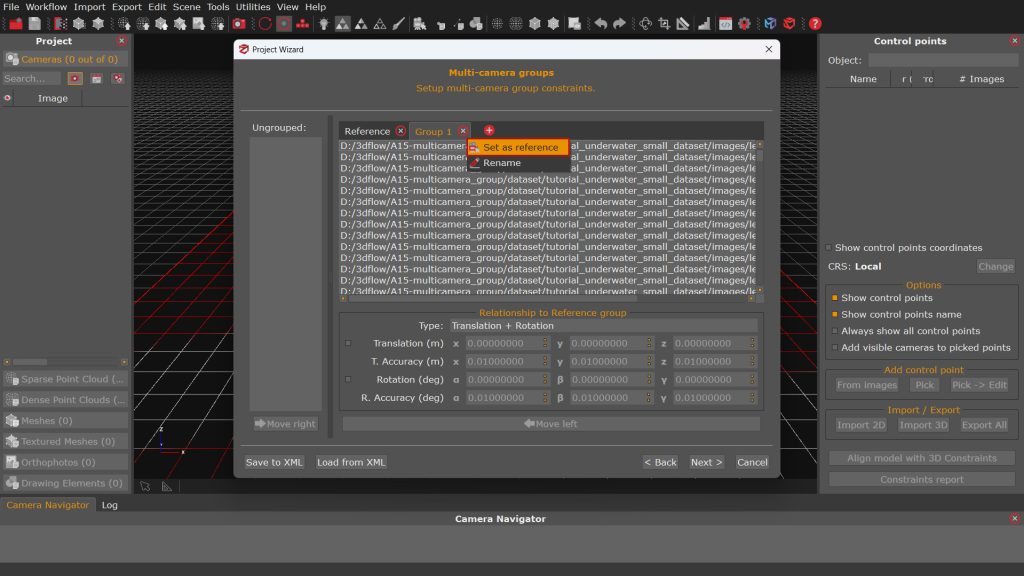1024x576 pixels.
Task: Click the light bulb toolbar icon
Action: 323,23
